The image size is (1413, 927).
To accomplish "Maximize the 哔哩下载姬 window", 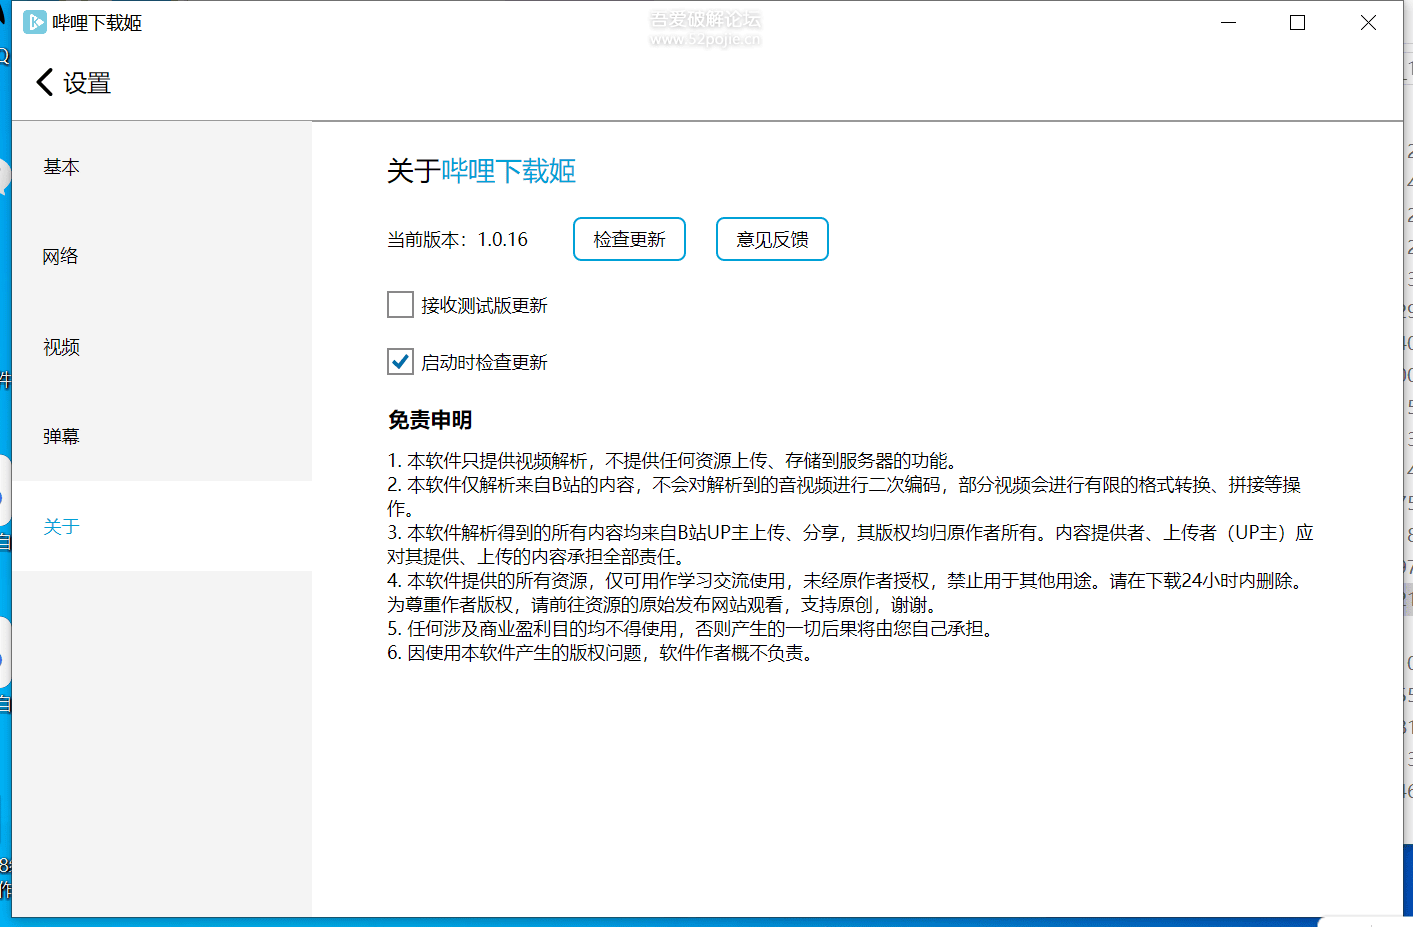I will tap(1298, 22).
